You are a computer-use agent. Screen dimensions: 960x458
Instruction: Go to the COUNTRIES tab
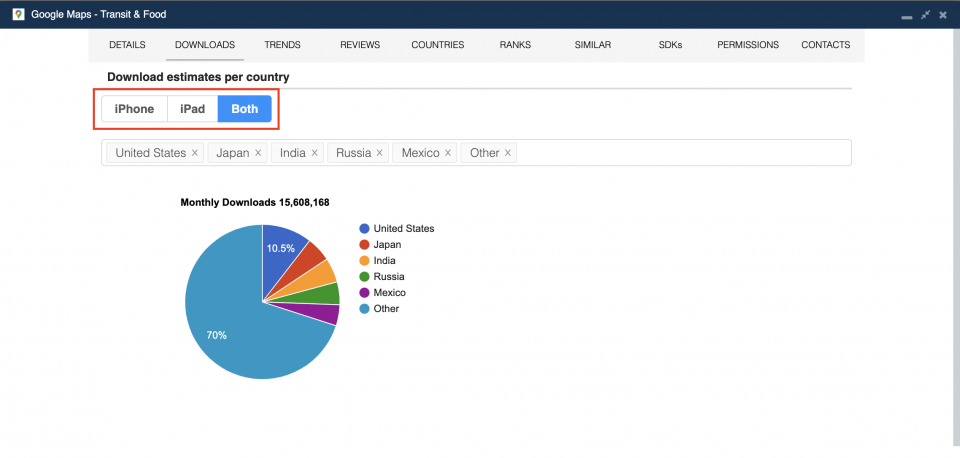(x=438, y=45)
